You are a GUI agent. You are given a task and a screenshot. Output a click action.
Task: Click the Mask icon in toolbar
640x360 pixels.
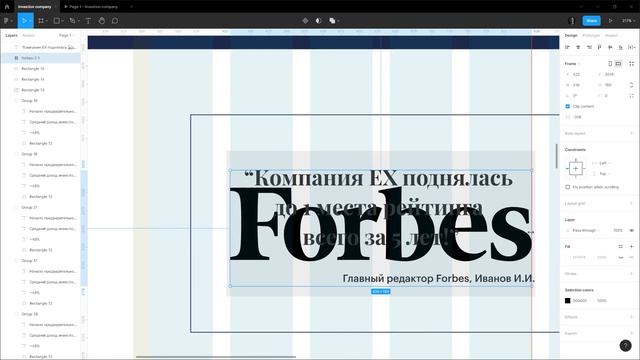(318, 20)
